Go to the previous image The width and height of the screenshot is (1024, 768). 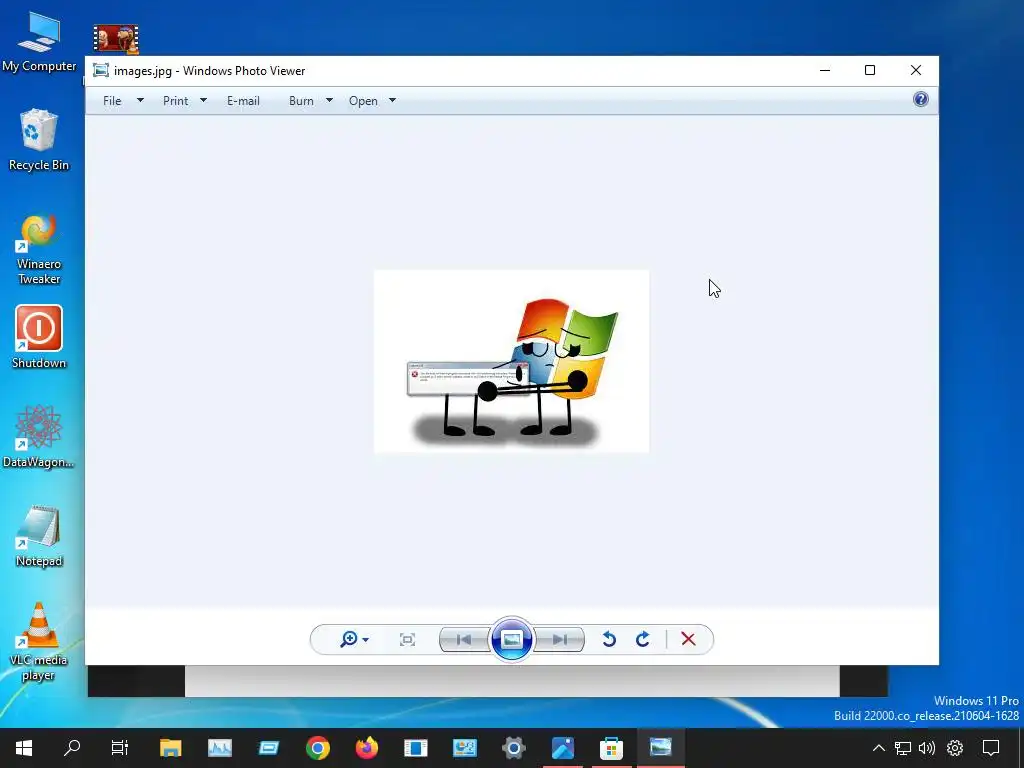pos(464,639)
